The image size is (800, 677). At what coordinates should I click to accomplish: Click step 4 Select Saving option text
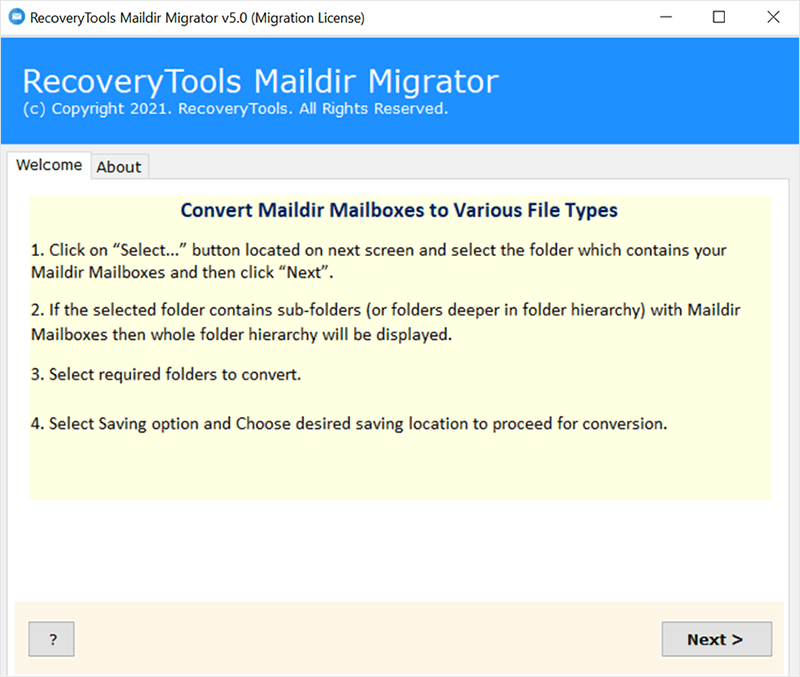click(348, 423)
